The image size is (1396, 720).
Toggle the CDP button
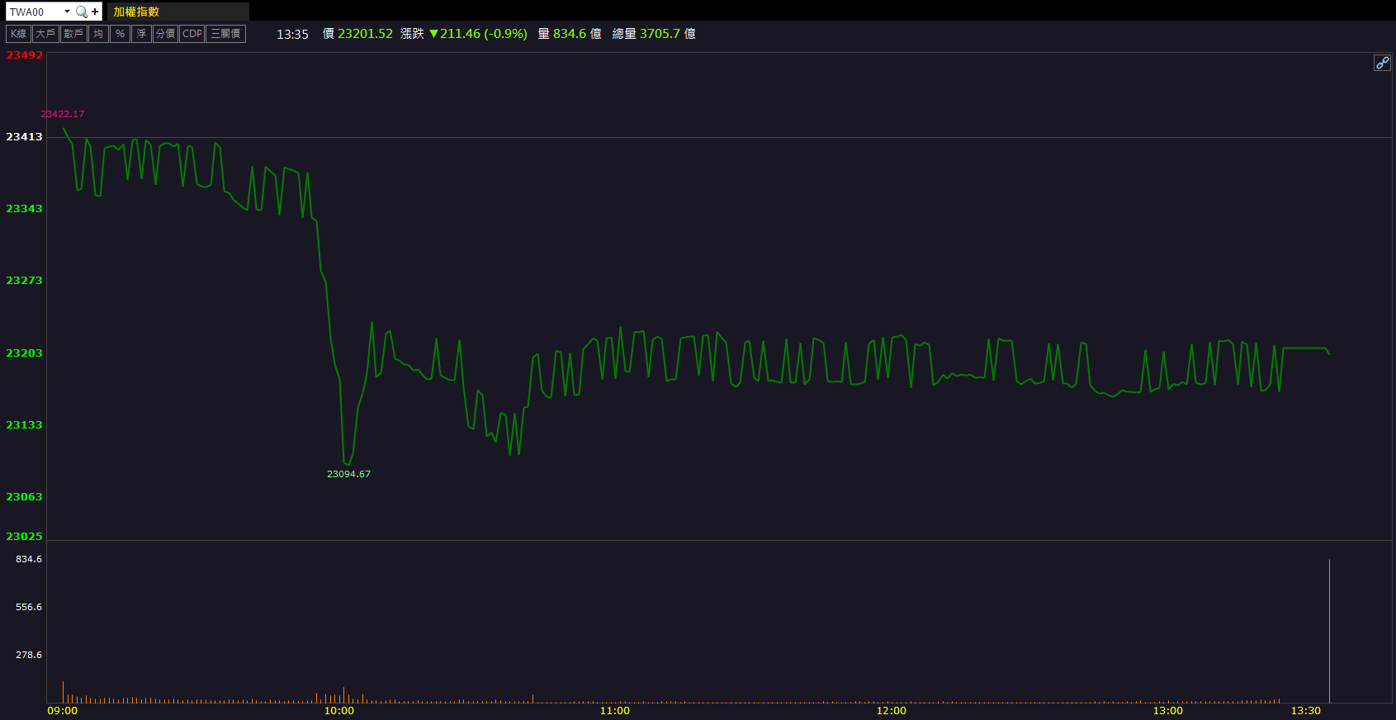pos(192,34)
